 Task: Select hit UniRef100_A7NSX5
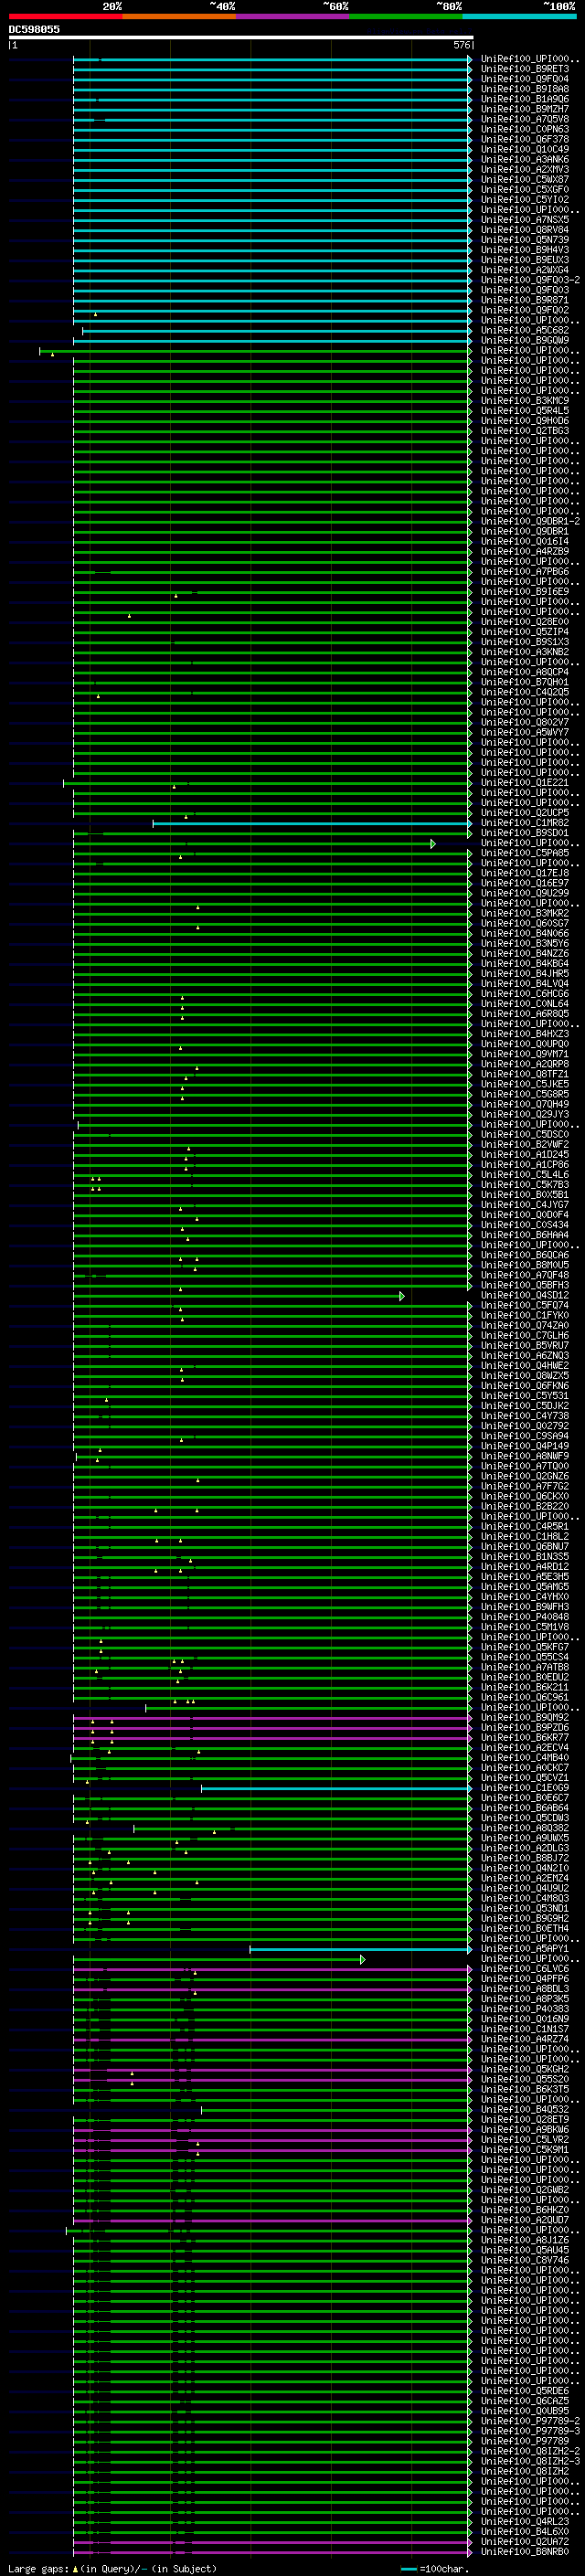[x=525, y=220]
